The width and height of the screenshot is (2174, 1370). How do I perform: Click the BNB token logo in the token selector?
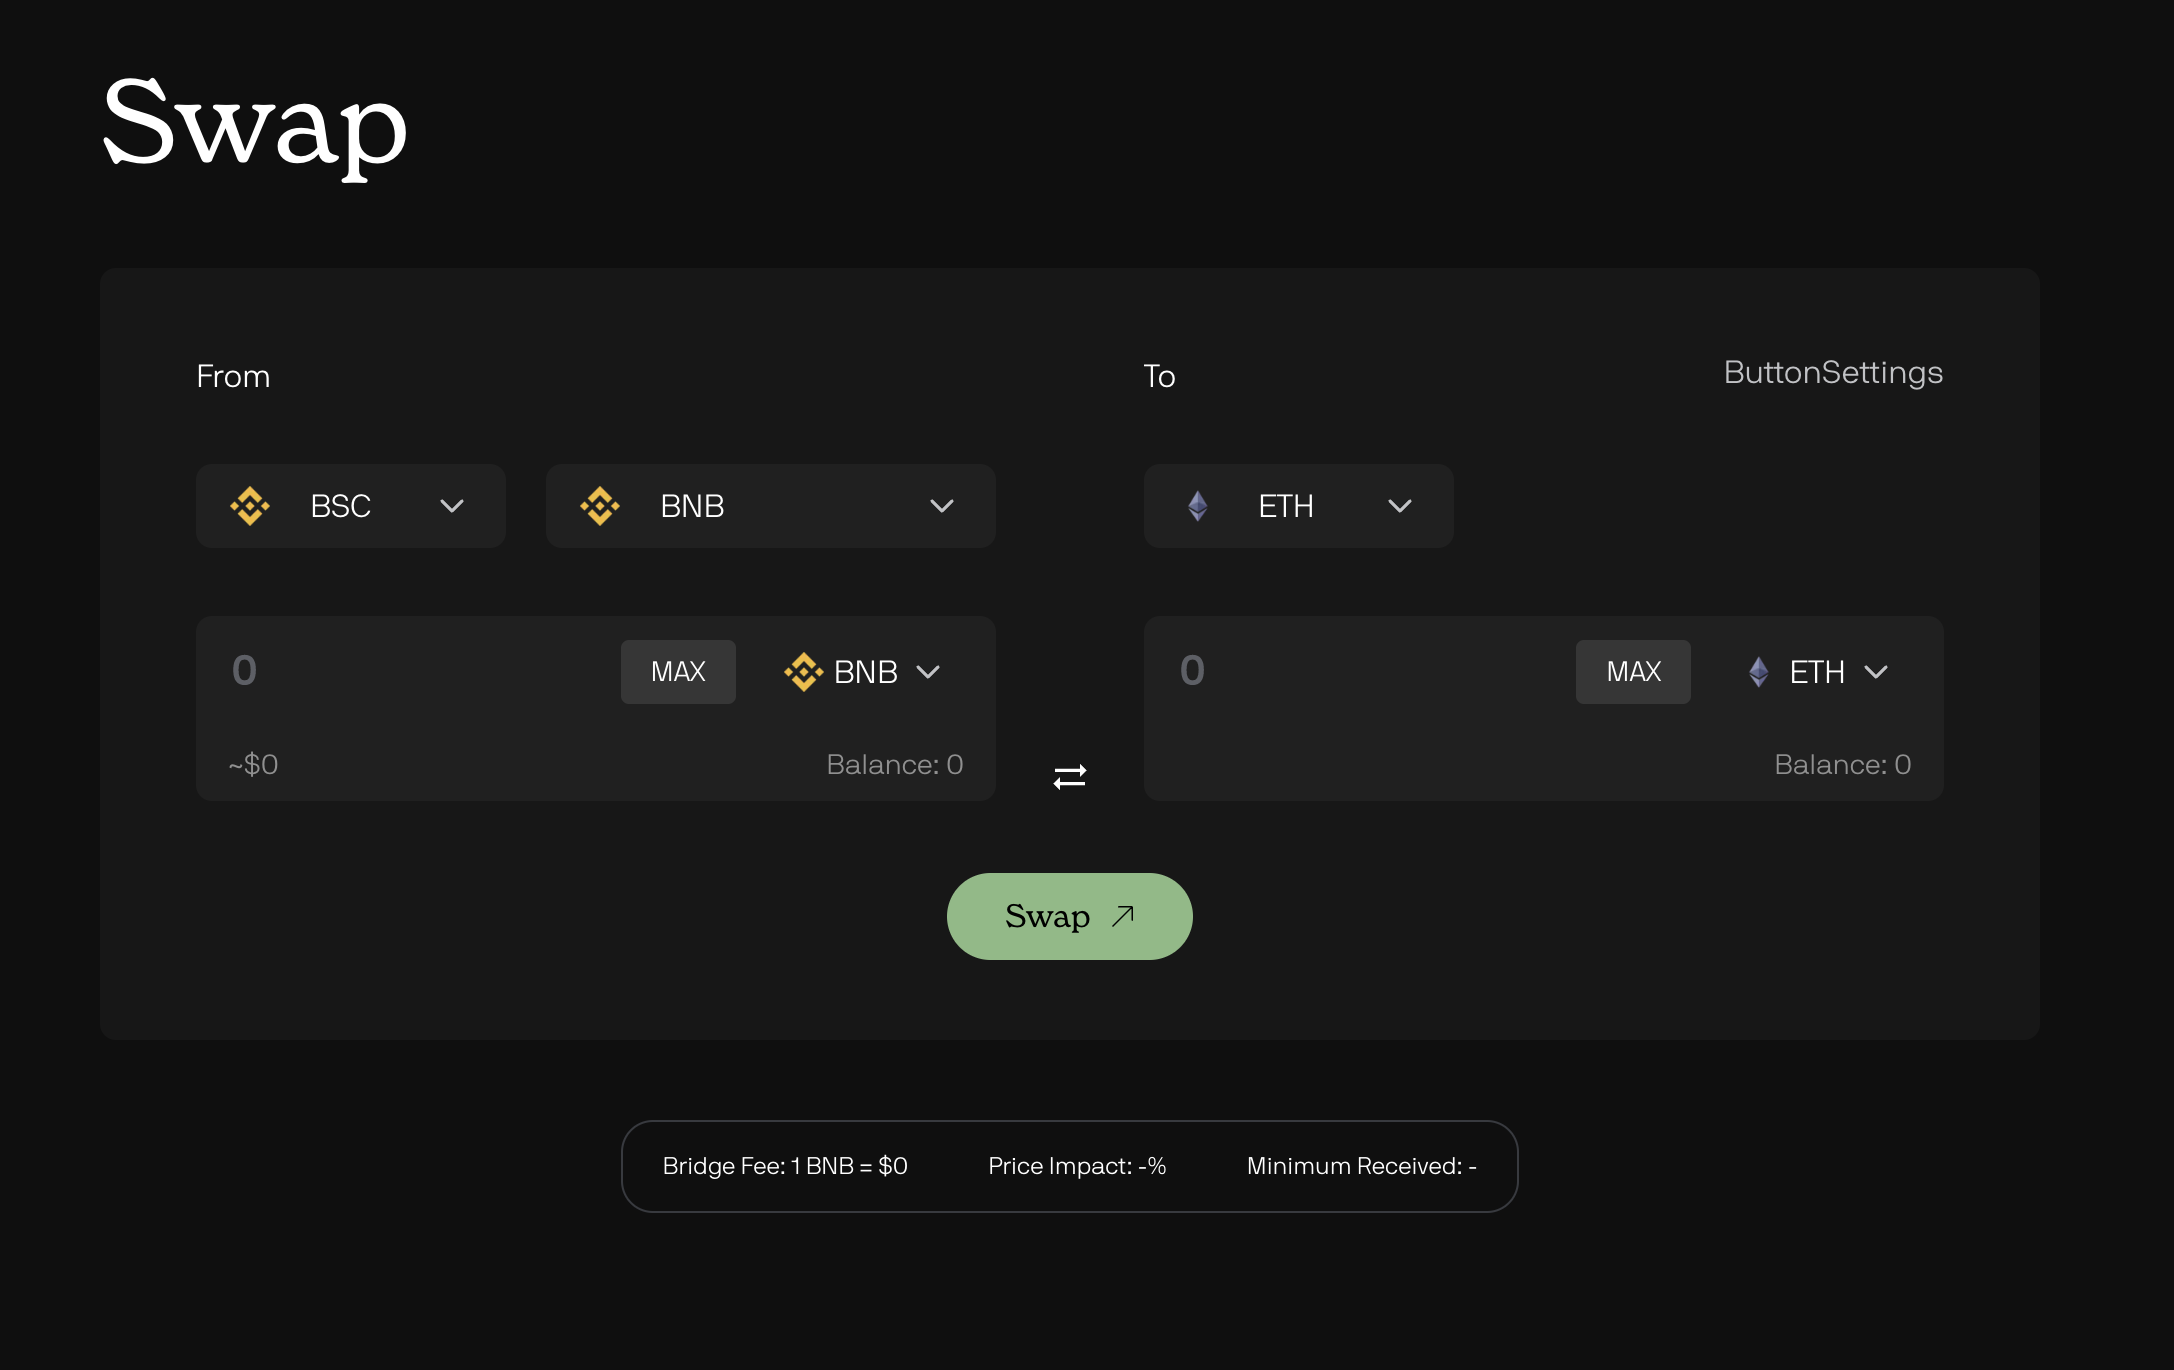(x=600, y=506)
